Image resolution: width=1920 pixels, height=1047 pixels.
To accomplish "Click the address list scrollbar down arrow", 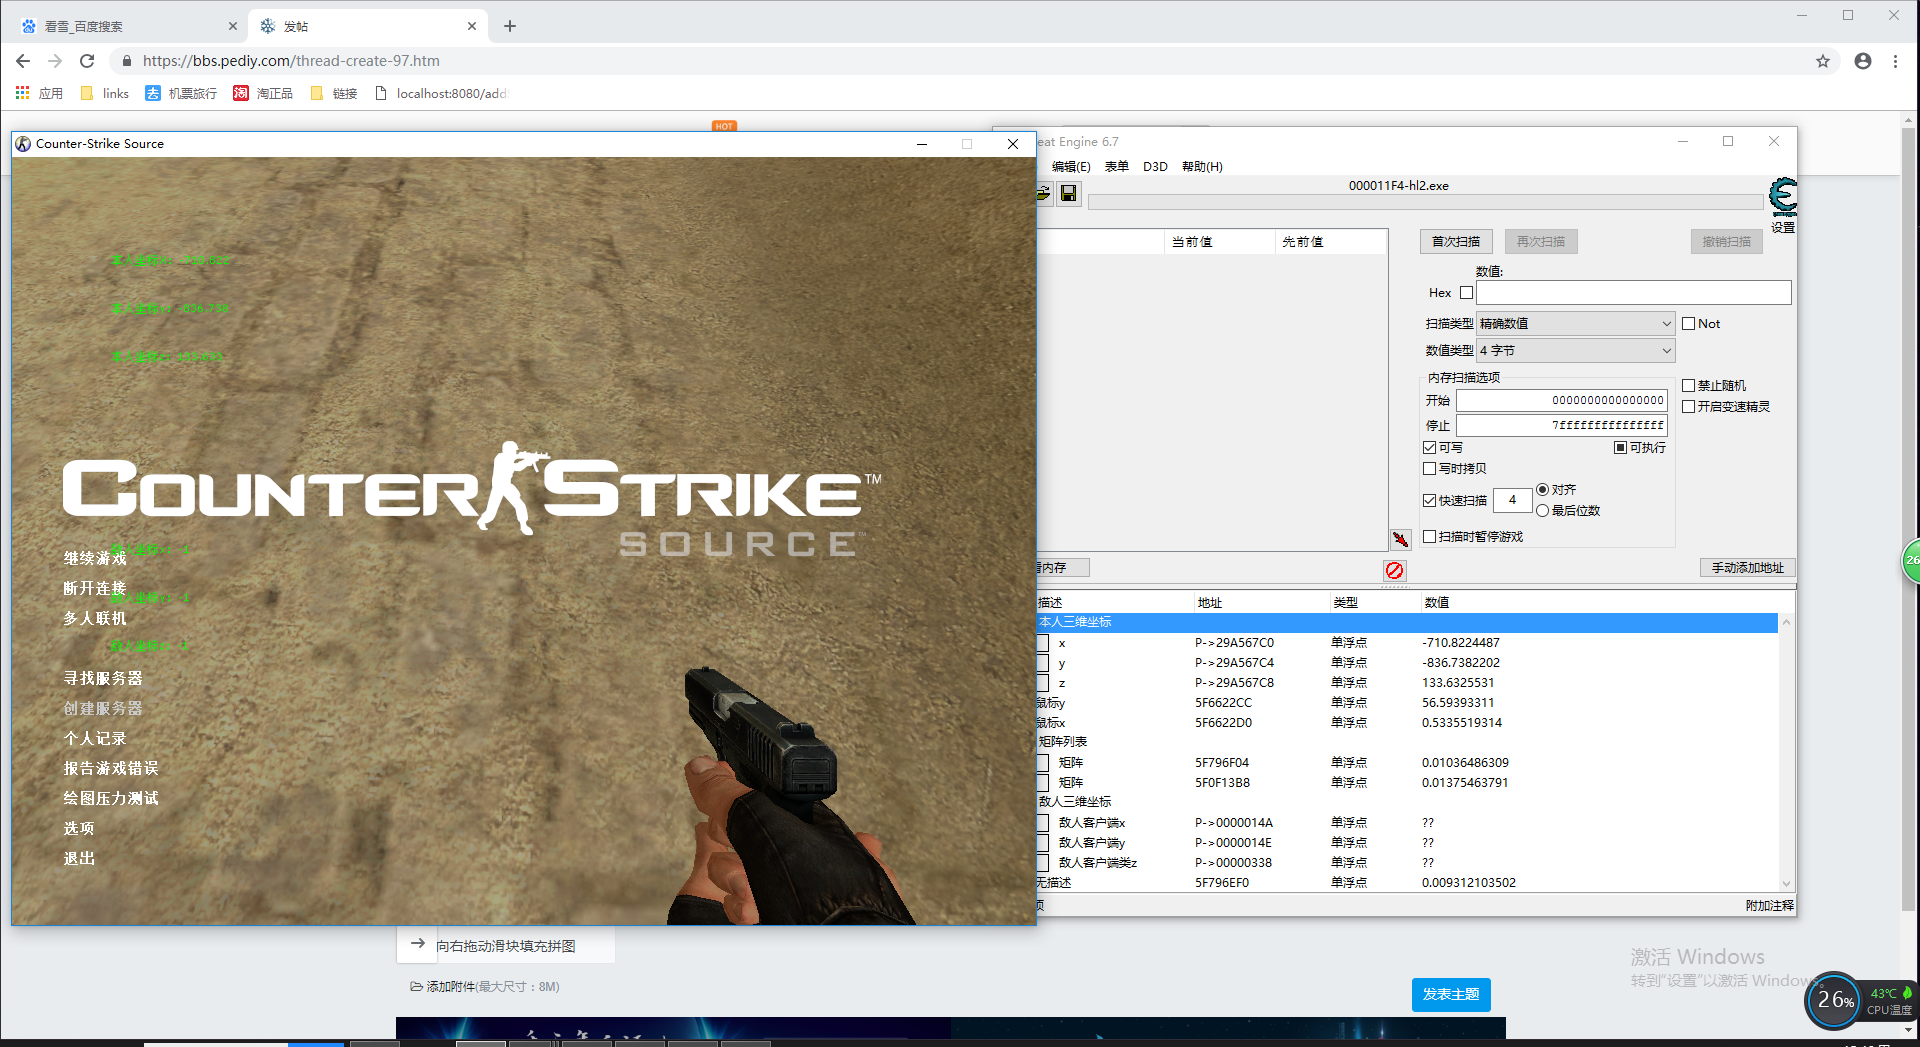I will coord(1786,884).
